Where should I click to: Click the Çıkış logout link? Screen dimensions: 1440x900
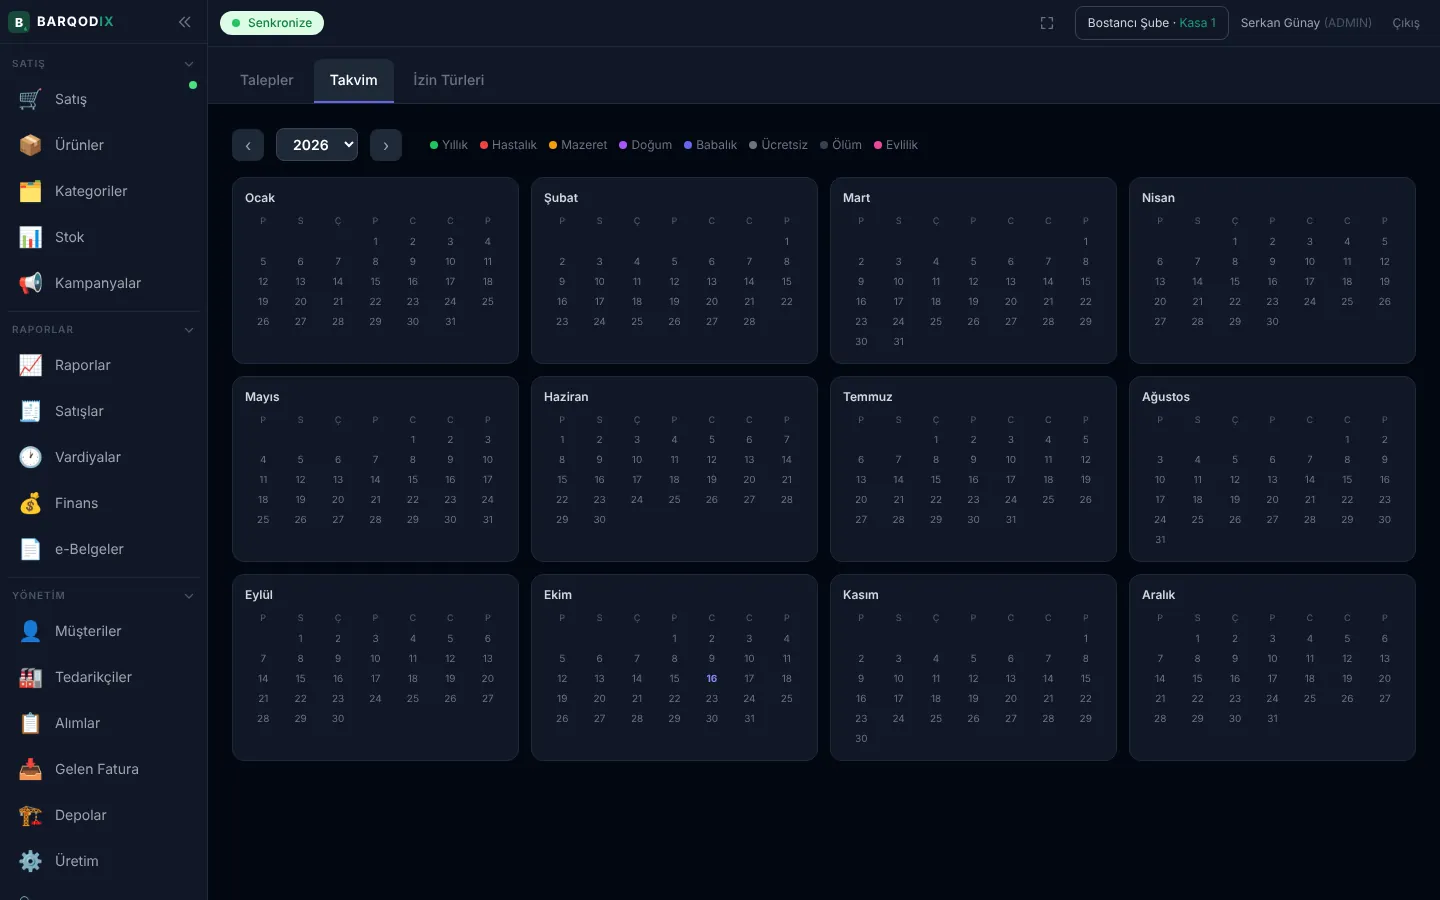click(1406, 23)
